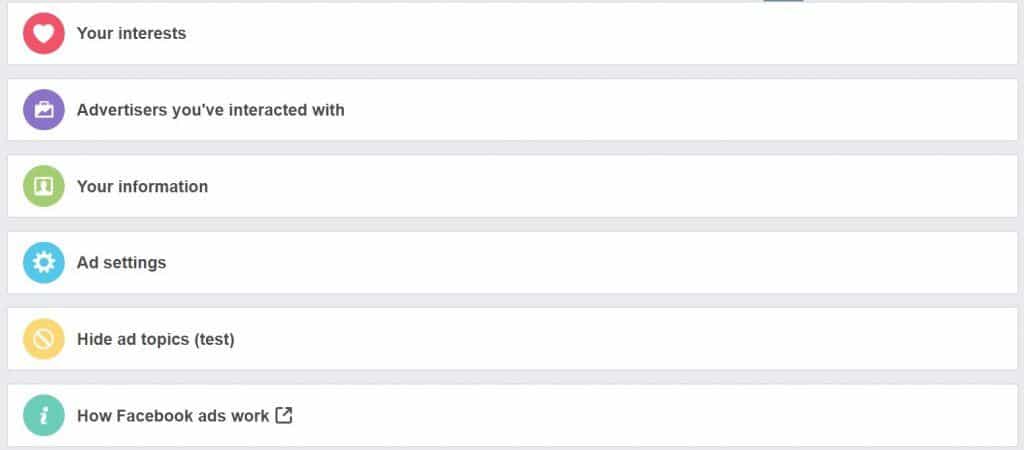Open 'Hide ad topics (test)' text
Image resolution: width=1024 pixels, height=450 pixels.
click(x=155, y=340)
